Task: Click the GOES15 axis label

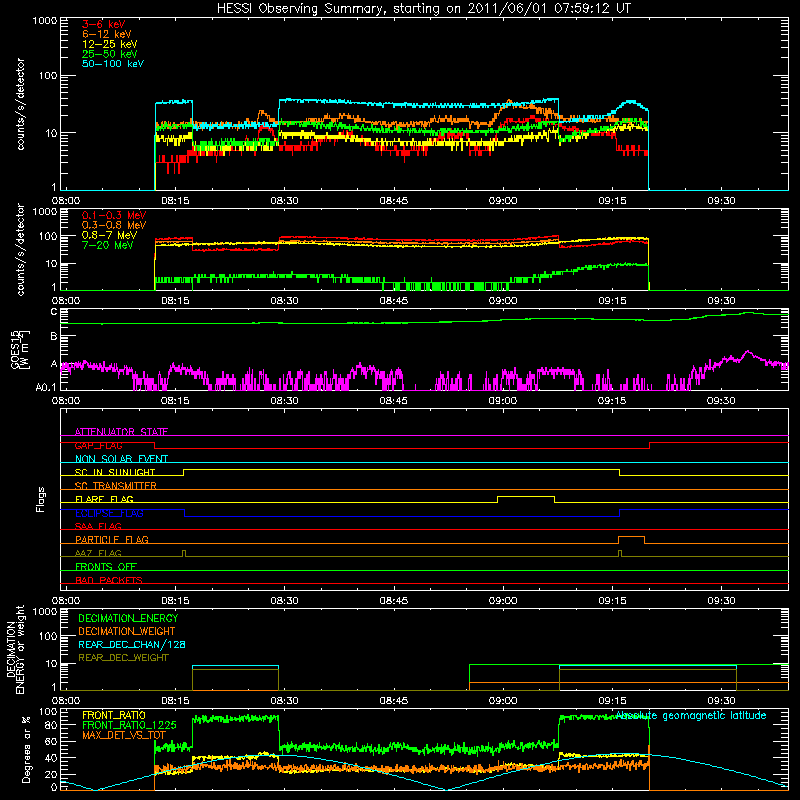Action: tap(20, 349)
